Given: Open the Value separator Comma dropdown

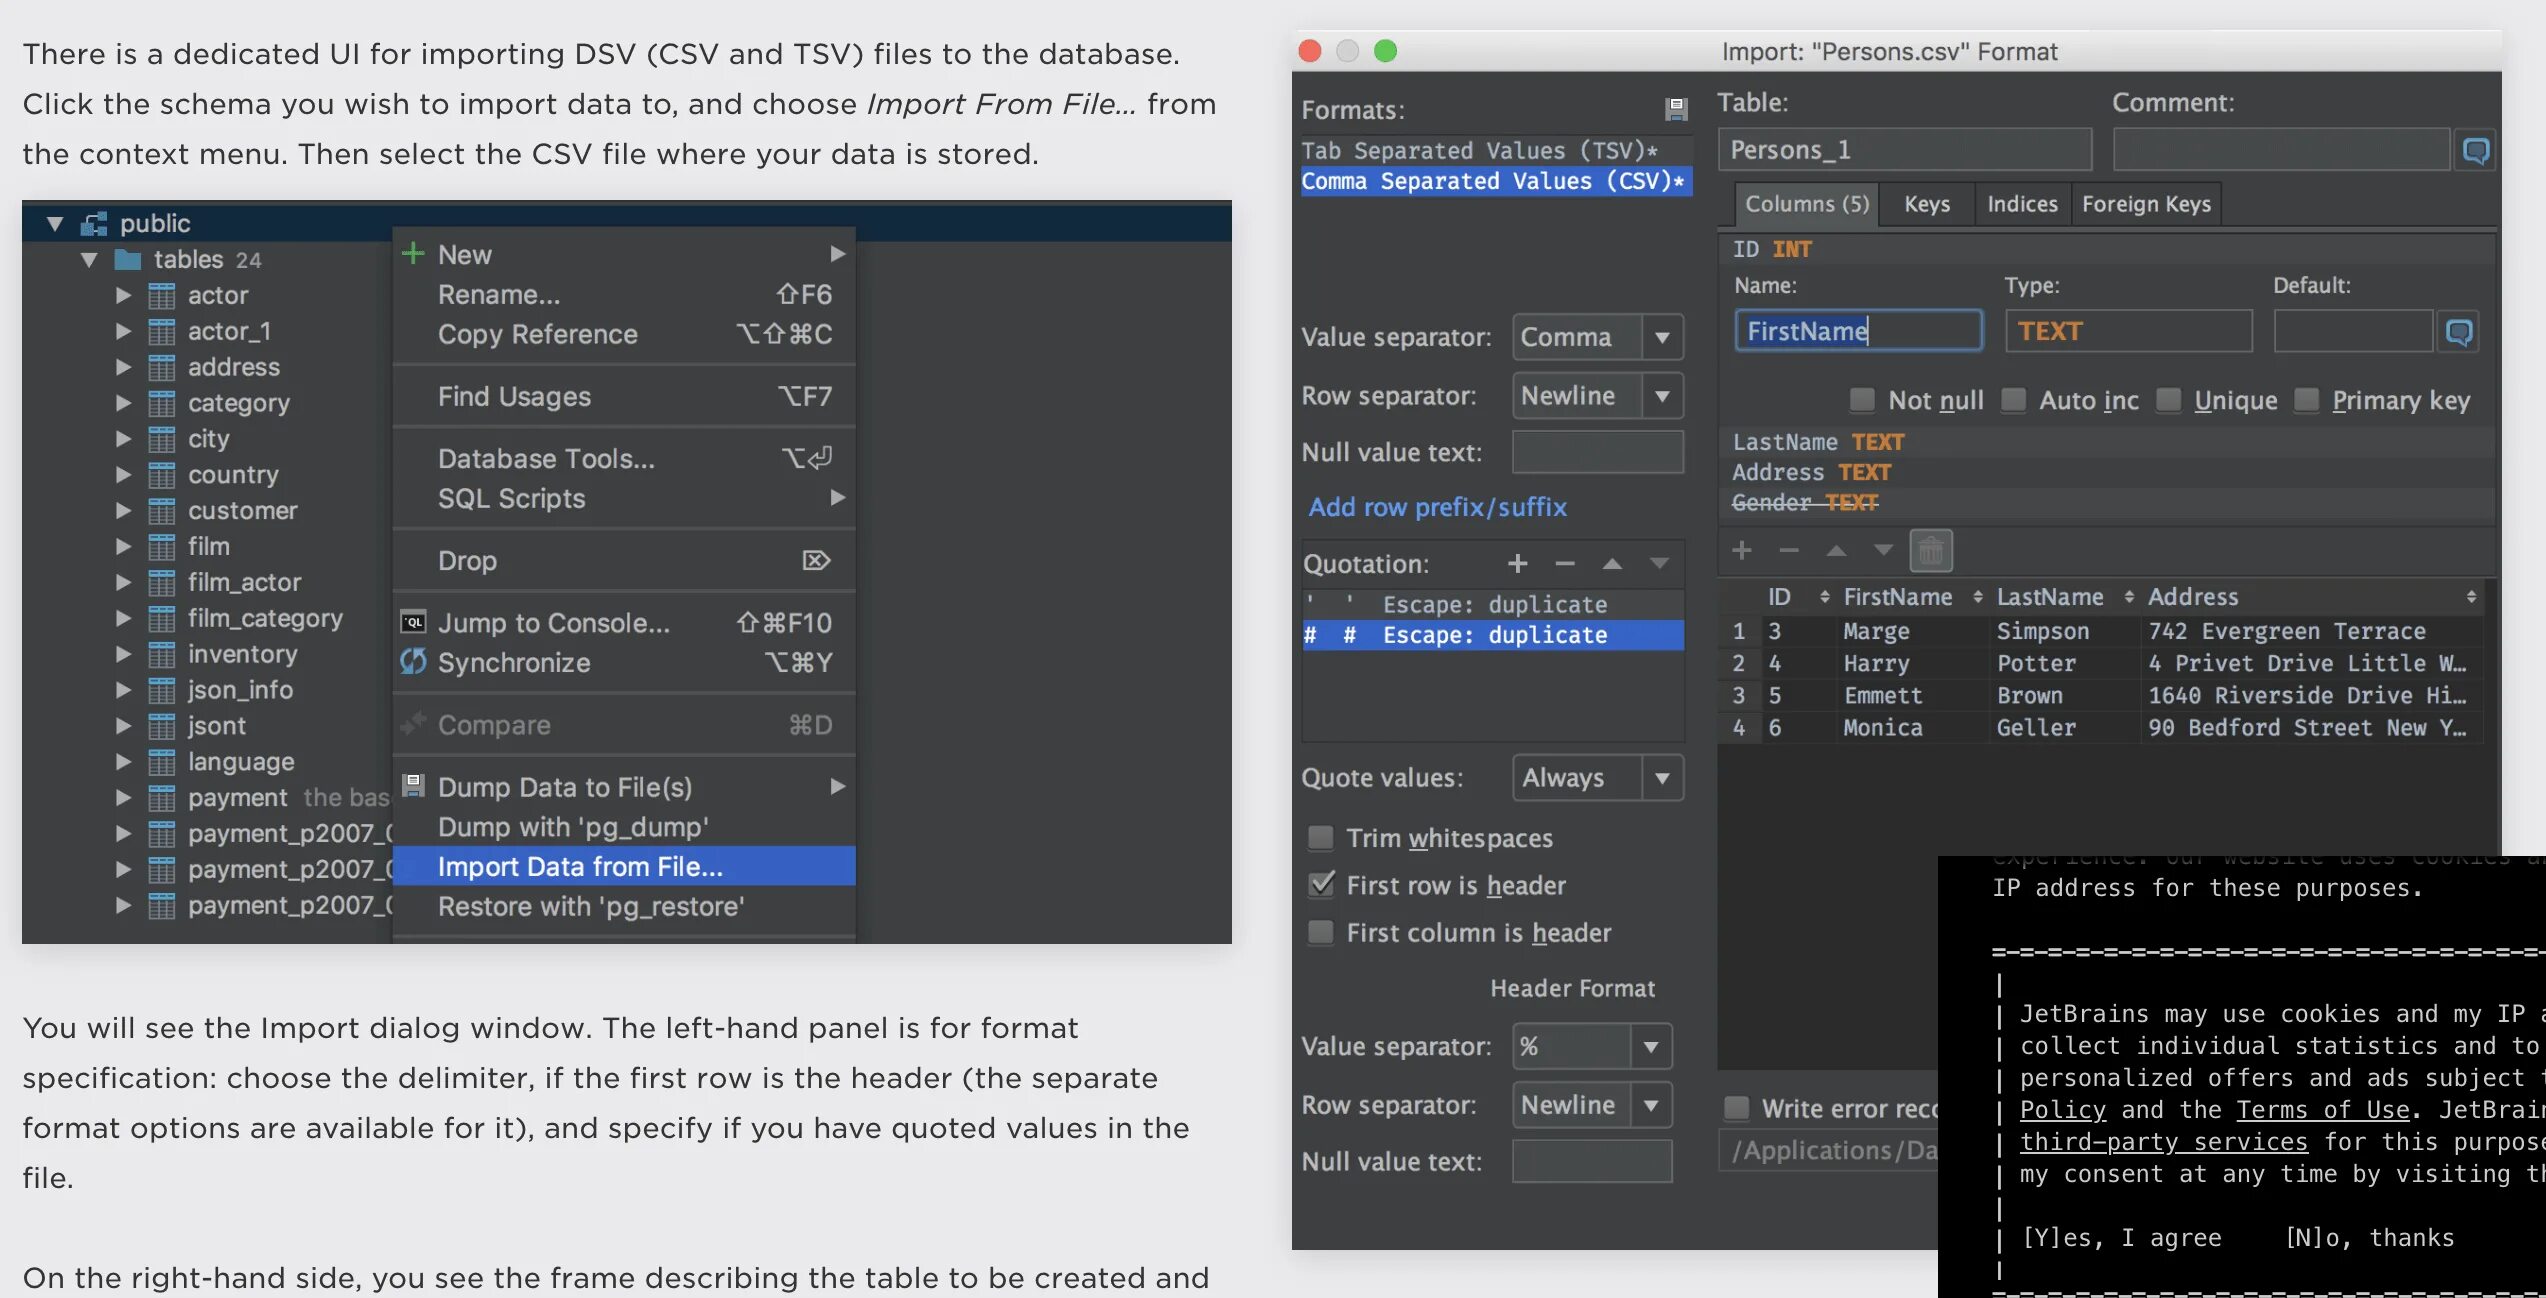Looking at the screenshot, I should (x=1661, y=338).
